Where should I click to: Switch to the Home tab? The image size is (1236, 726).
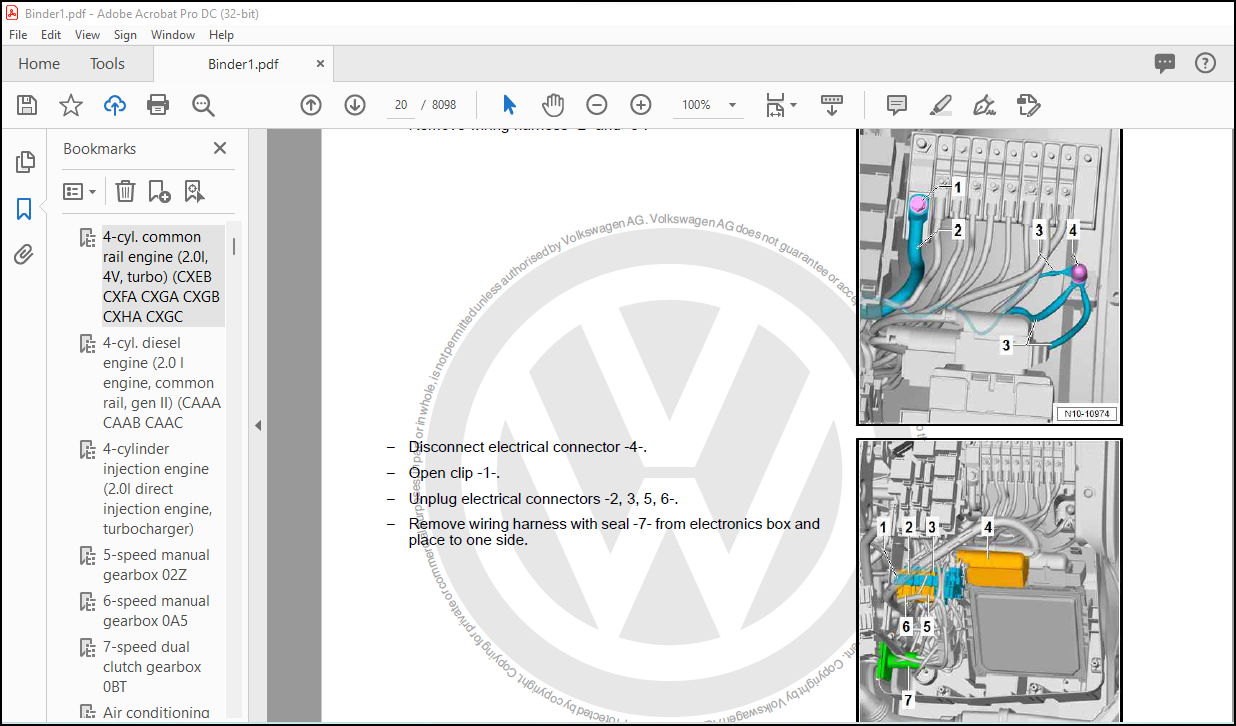click(x=39, y=64)
